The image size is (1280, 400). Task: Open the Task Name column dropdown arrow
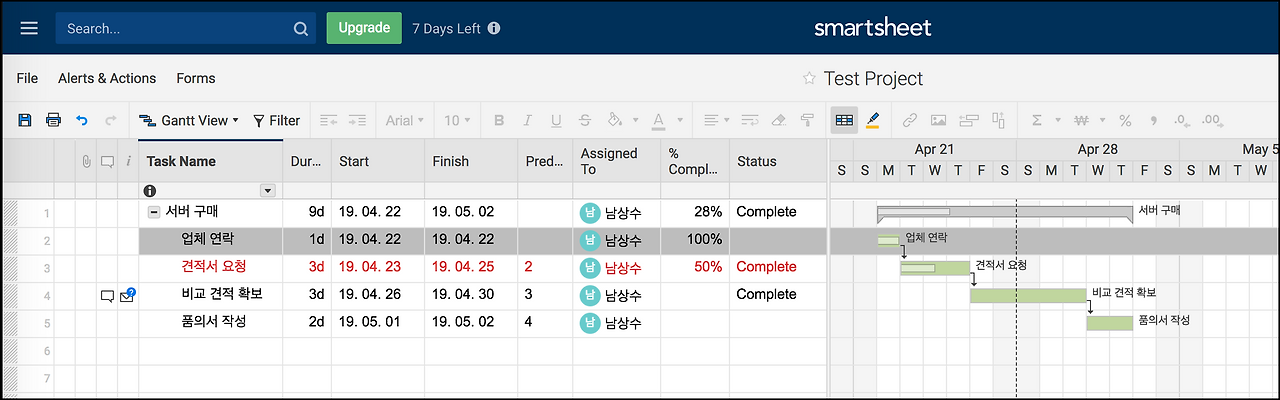[267, 190]
